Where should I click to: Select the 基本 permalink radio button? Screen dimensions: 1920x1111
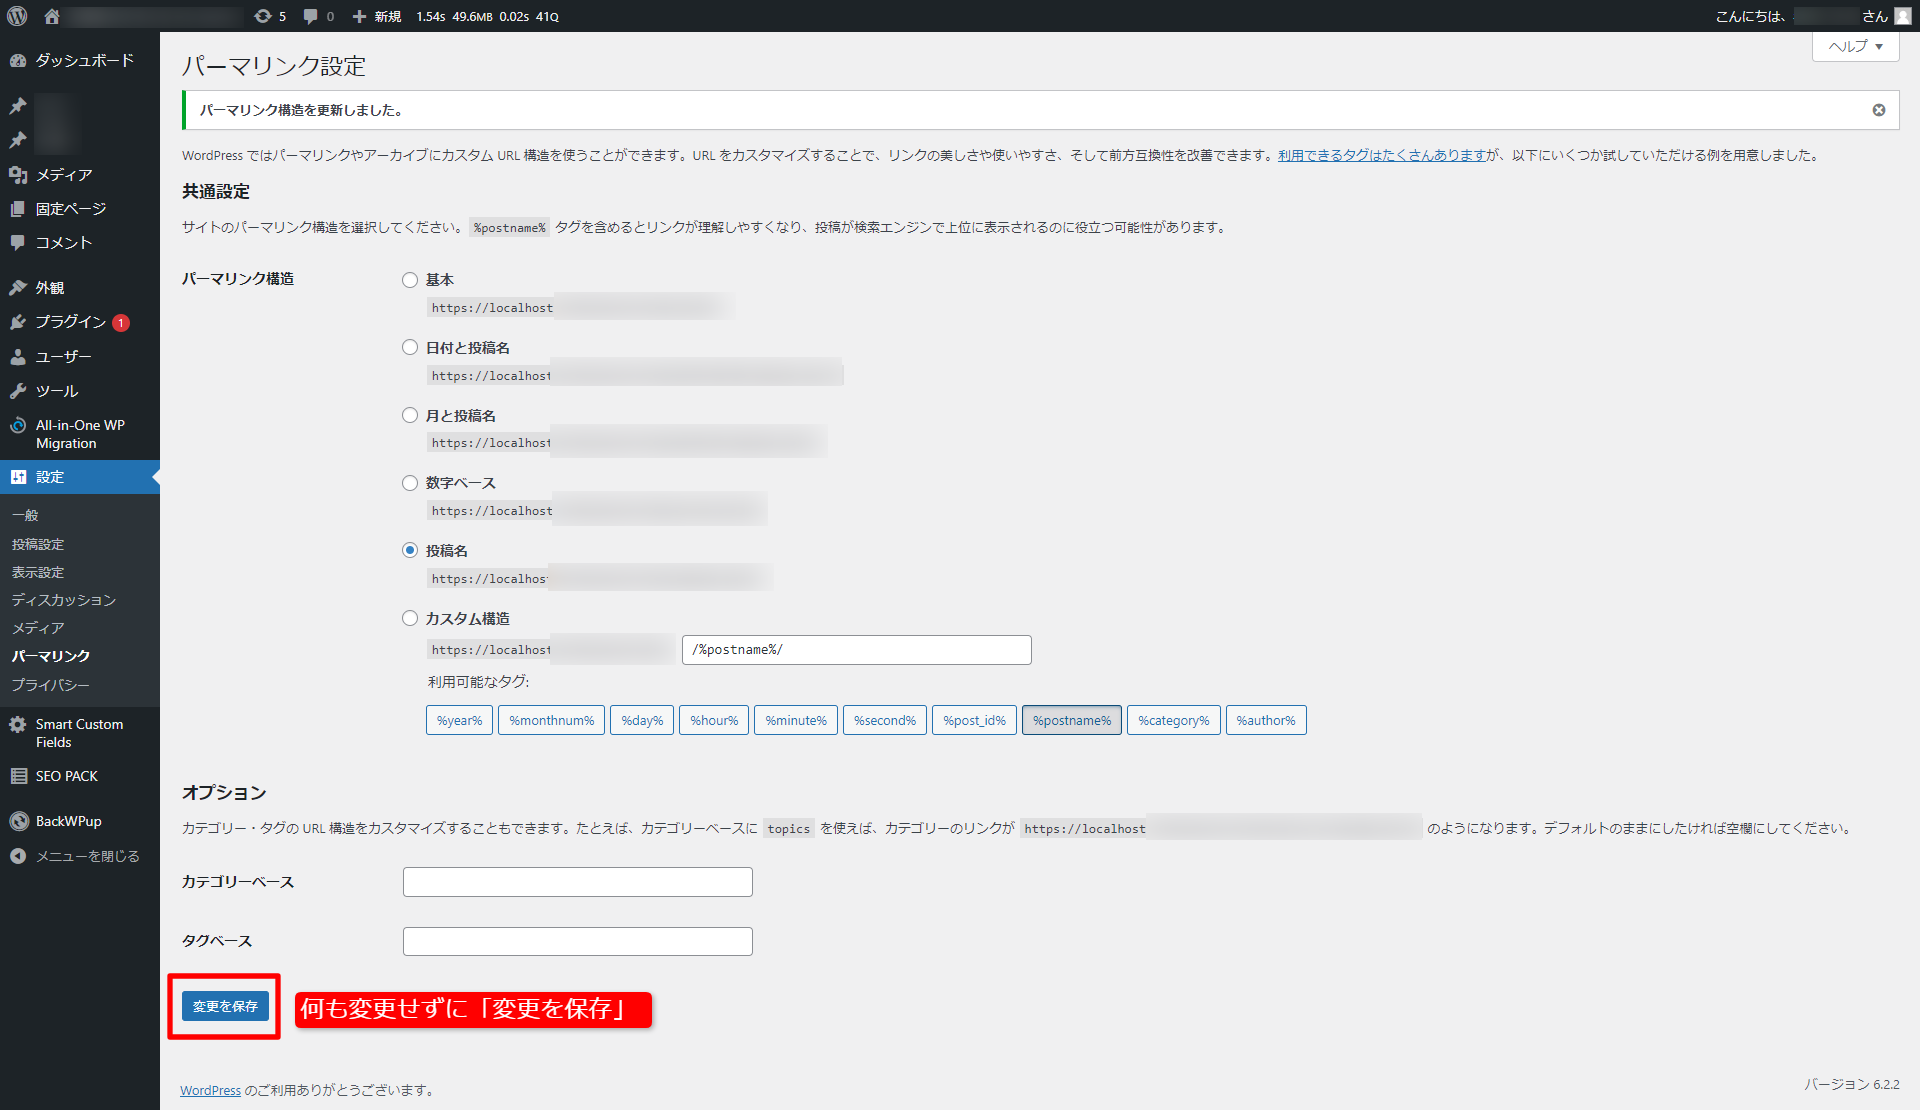(x=410, y=280)
